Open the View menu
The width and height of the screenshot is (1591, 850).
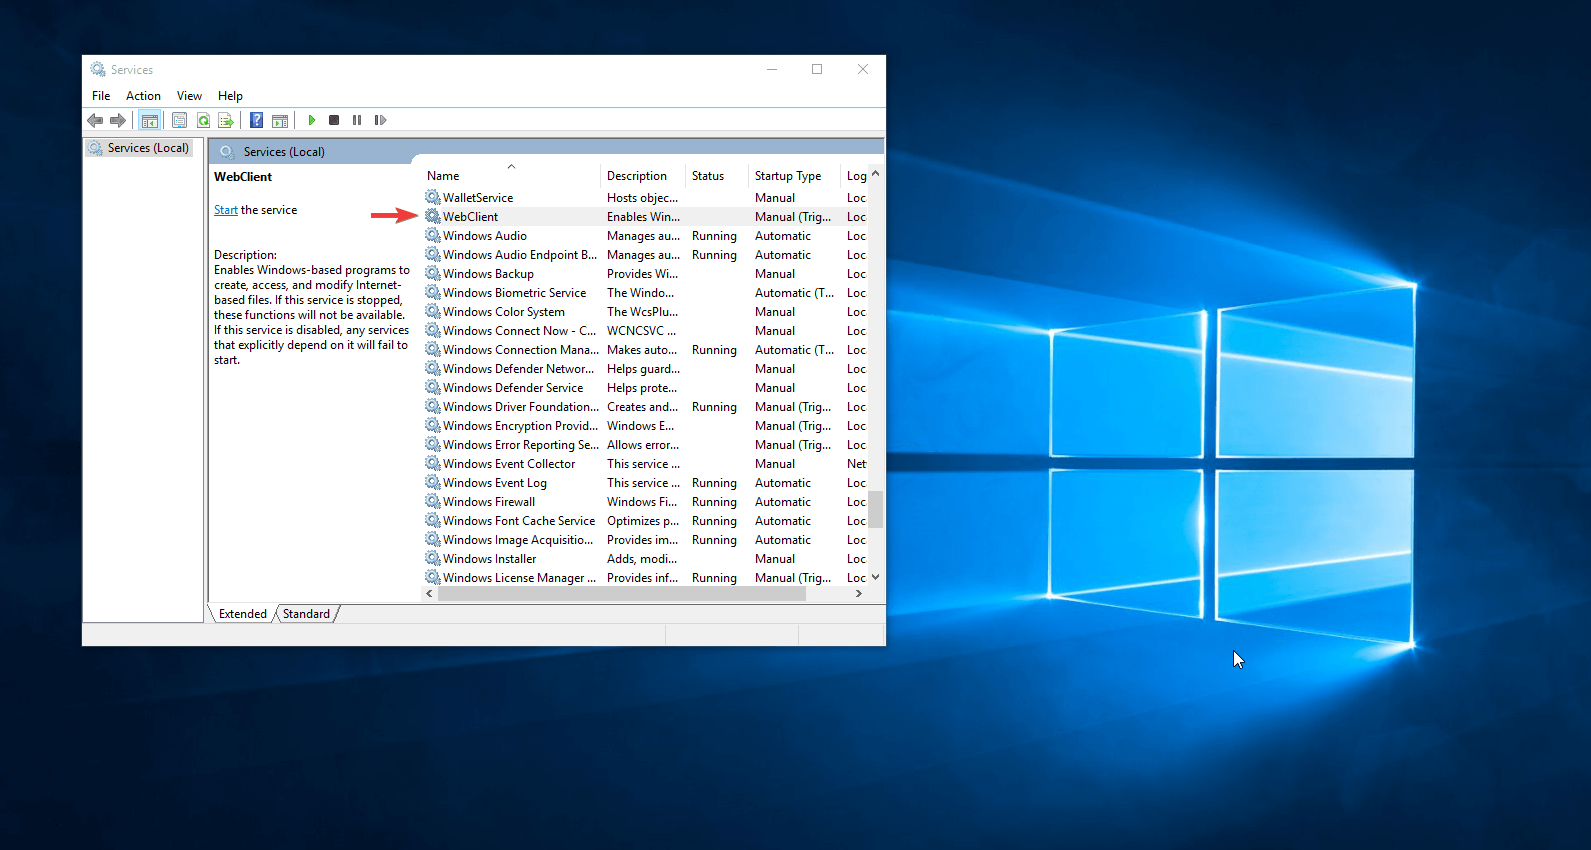pos(189,96)
